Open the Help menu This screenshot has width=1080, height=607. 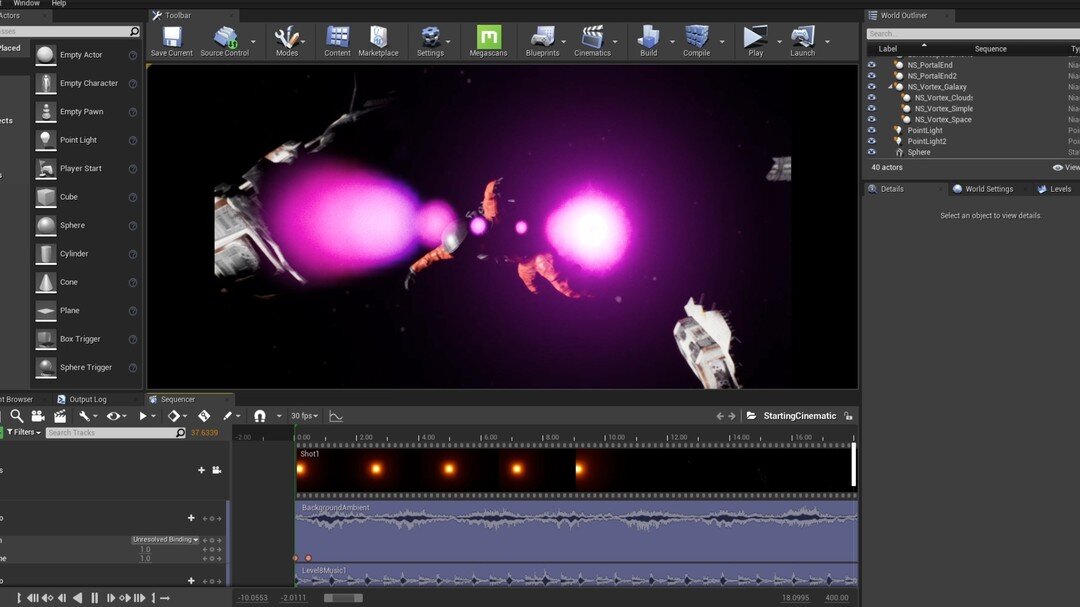click(59, 3)
